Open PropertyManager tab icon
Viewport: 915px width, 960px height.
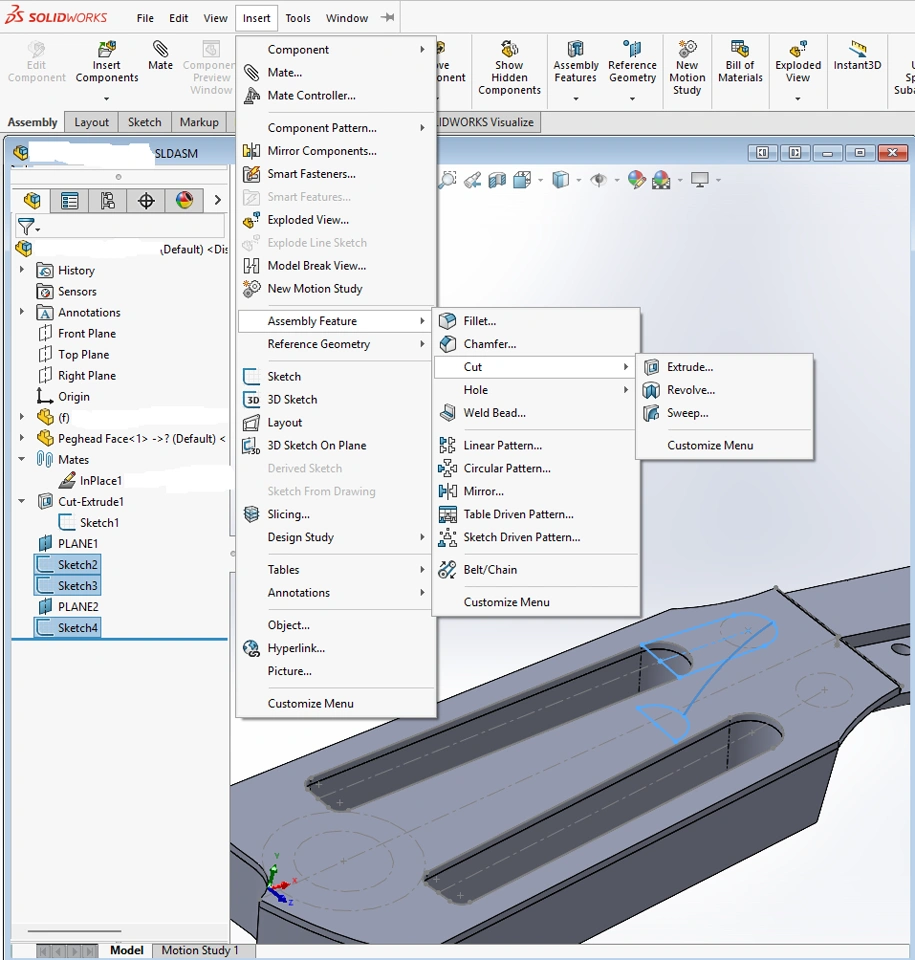tap(70, 200)
